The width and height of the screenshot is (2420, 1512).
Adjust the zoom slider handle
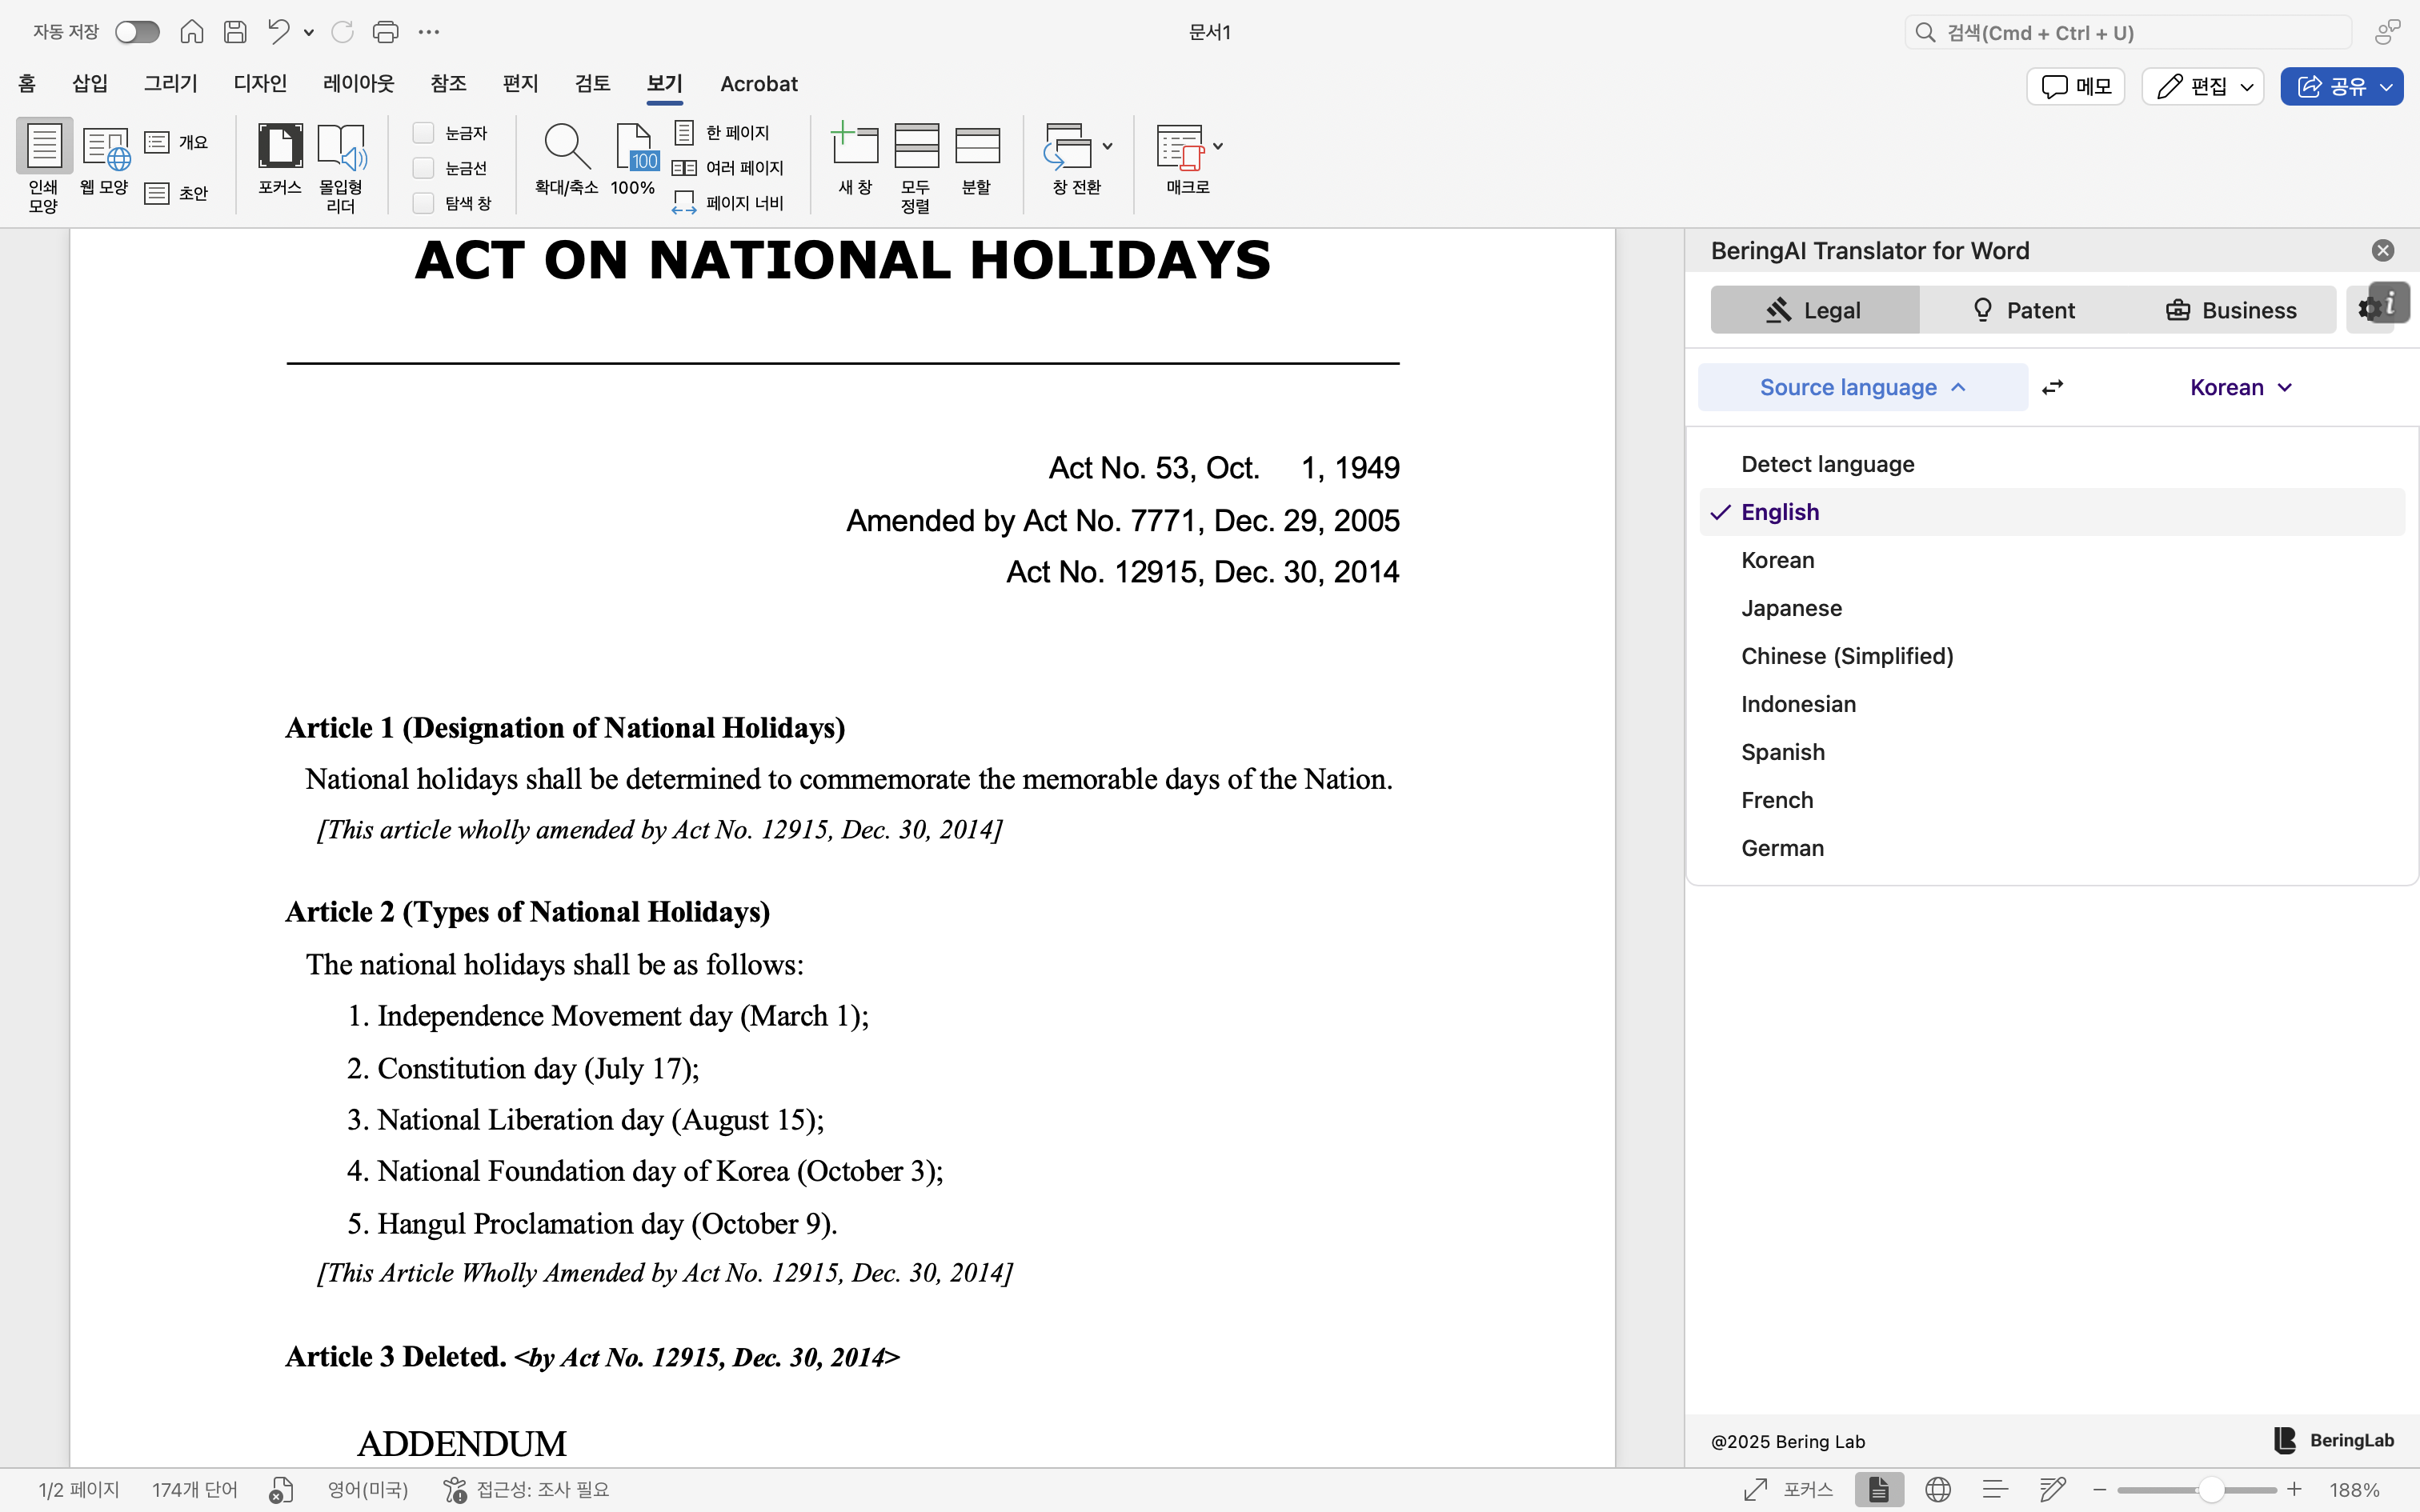[x=2211, y=1490]
